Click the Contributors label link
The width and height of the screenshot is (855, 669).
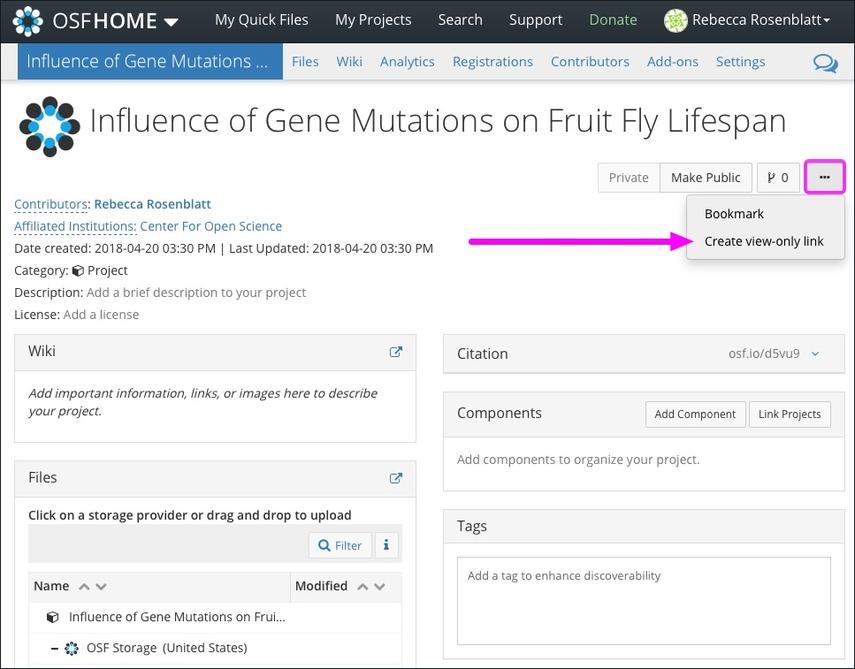click(51, 204)
